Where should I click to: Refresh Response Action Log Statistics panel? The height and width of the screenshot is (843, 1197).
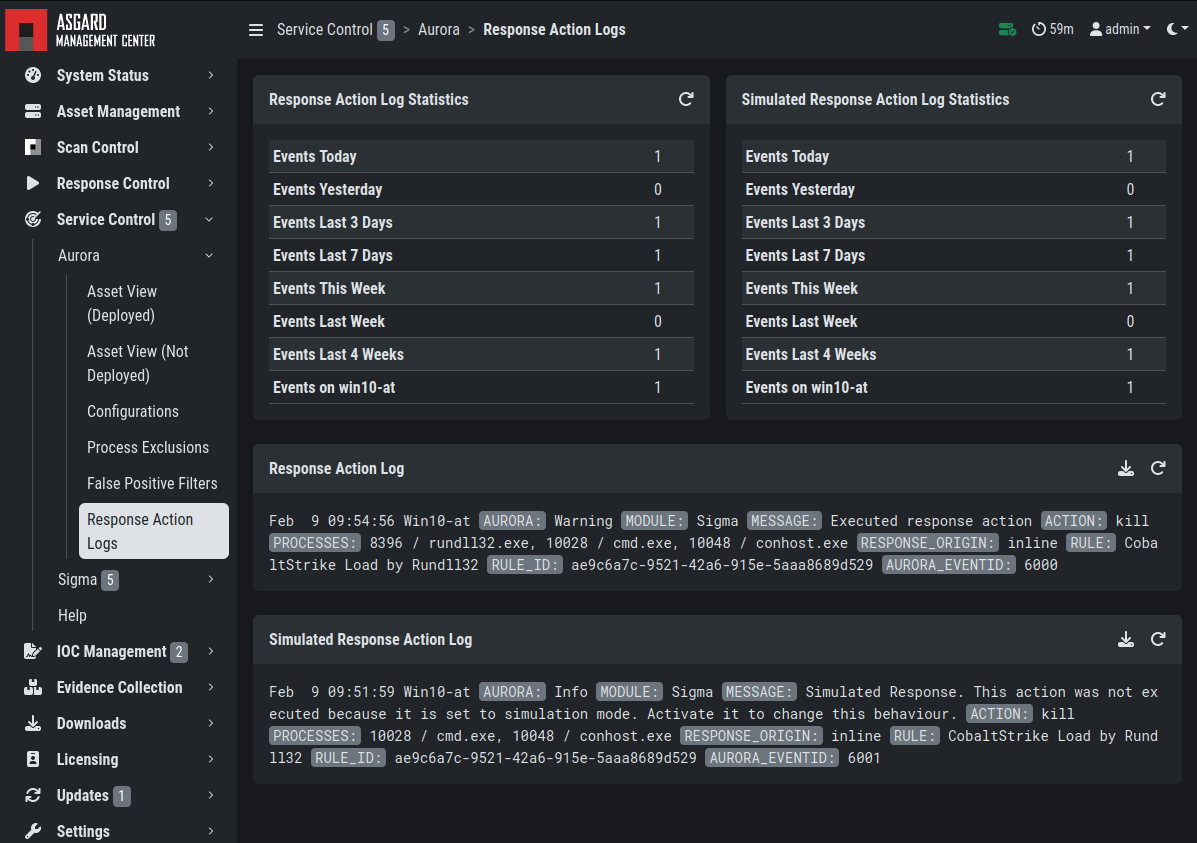tap(686, 99)
